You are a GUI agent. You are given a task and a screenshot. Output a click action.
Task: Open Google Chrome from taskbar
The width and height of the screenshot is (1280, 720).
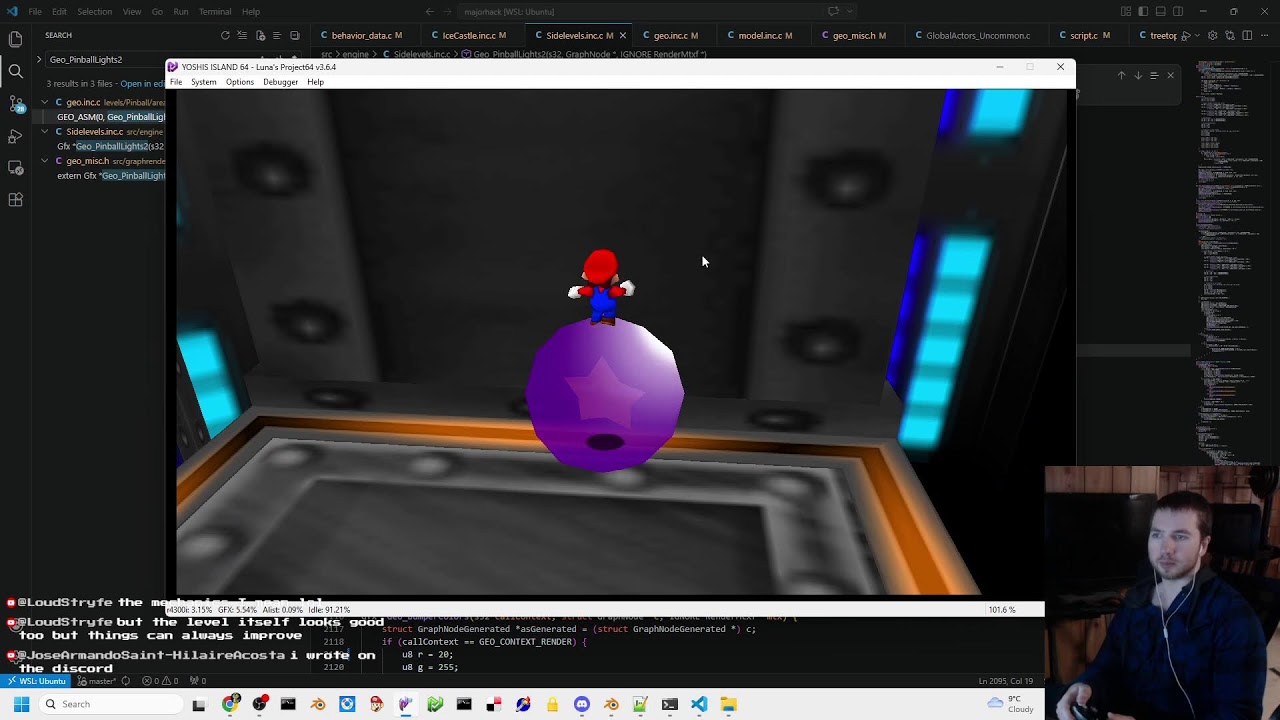[231, 704]
